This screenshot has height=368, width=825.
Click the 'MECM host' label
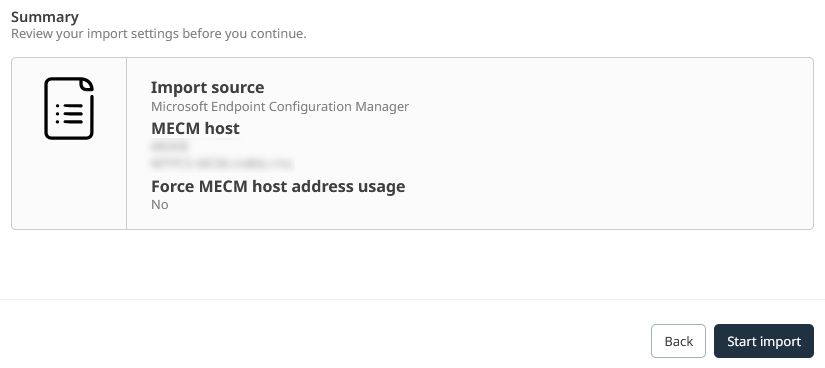[x=195, y=128]
